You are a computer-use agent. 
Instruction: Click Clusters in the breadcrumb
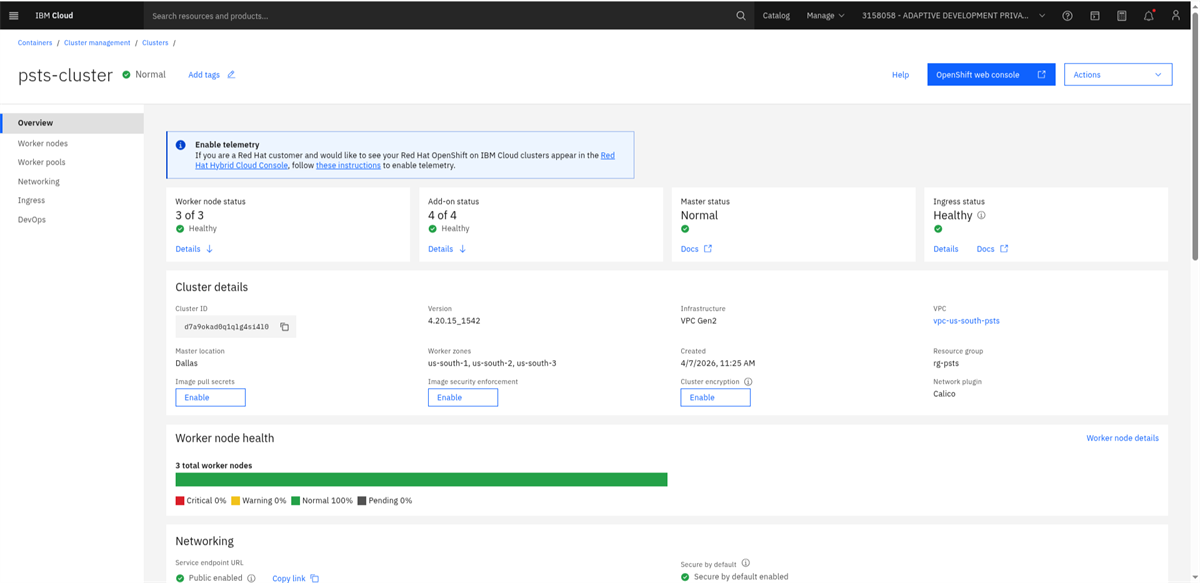pyautogui.click(x=155, y=43)
